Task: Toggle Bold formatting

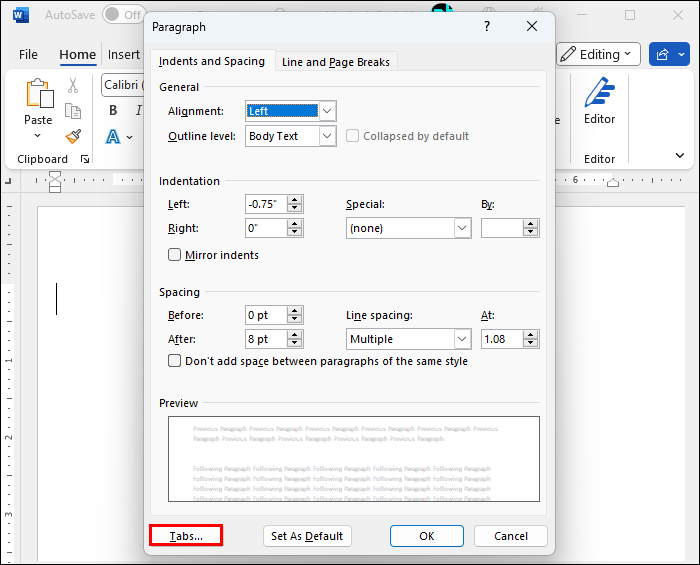Action: pyautogui.click(x=113, y=110)
